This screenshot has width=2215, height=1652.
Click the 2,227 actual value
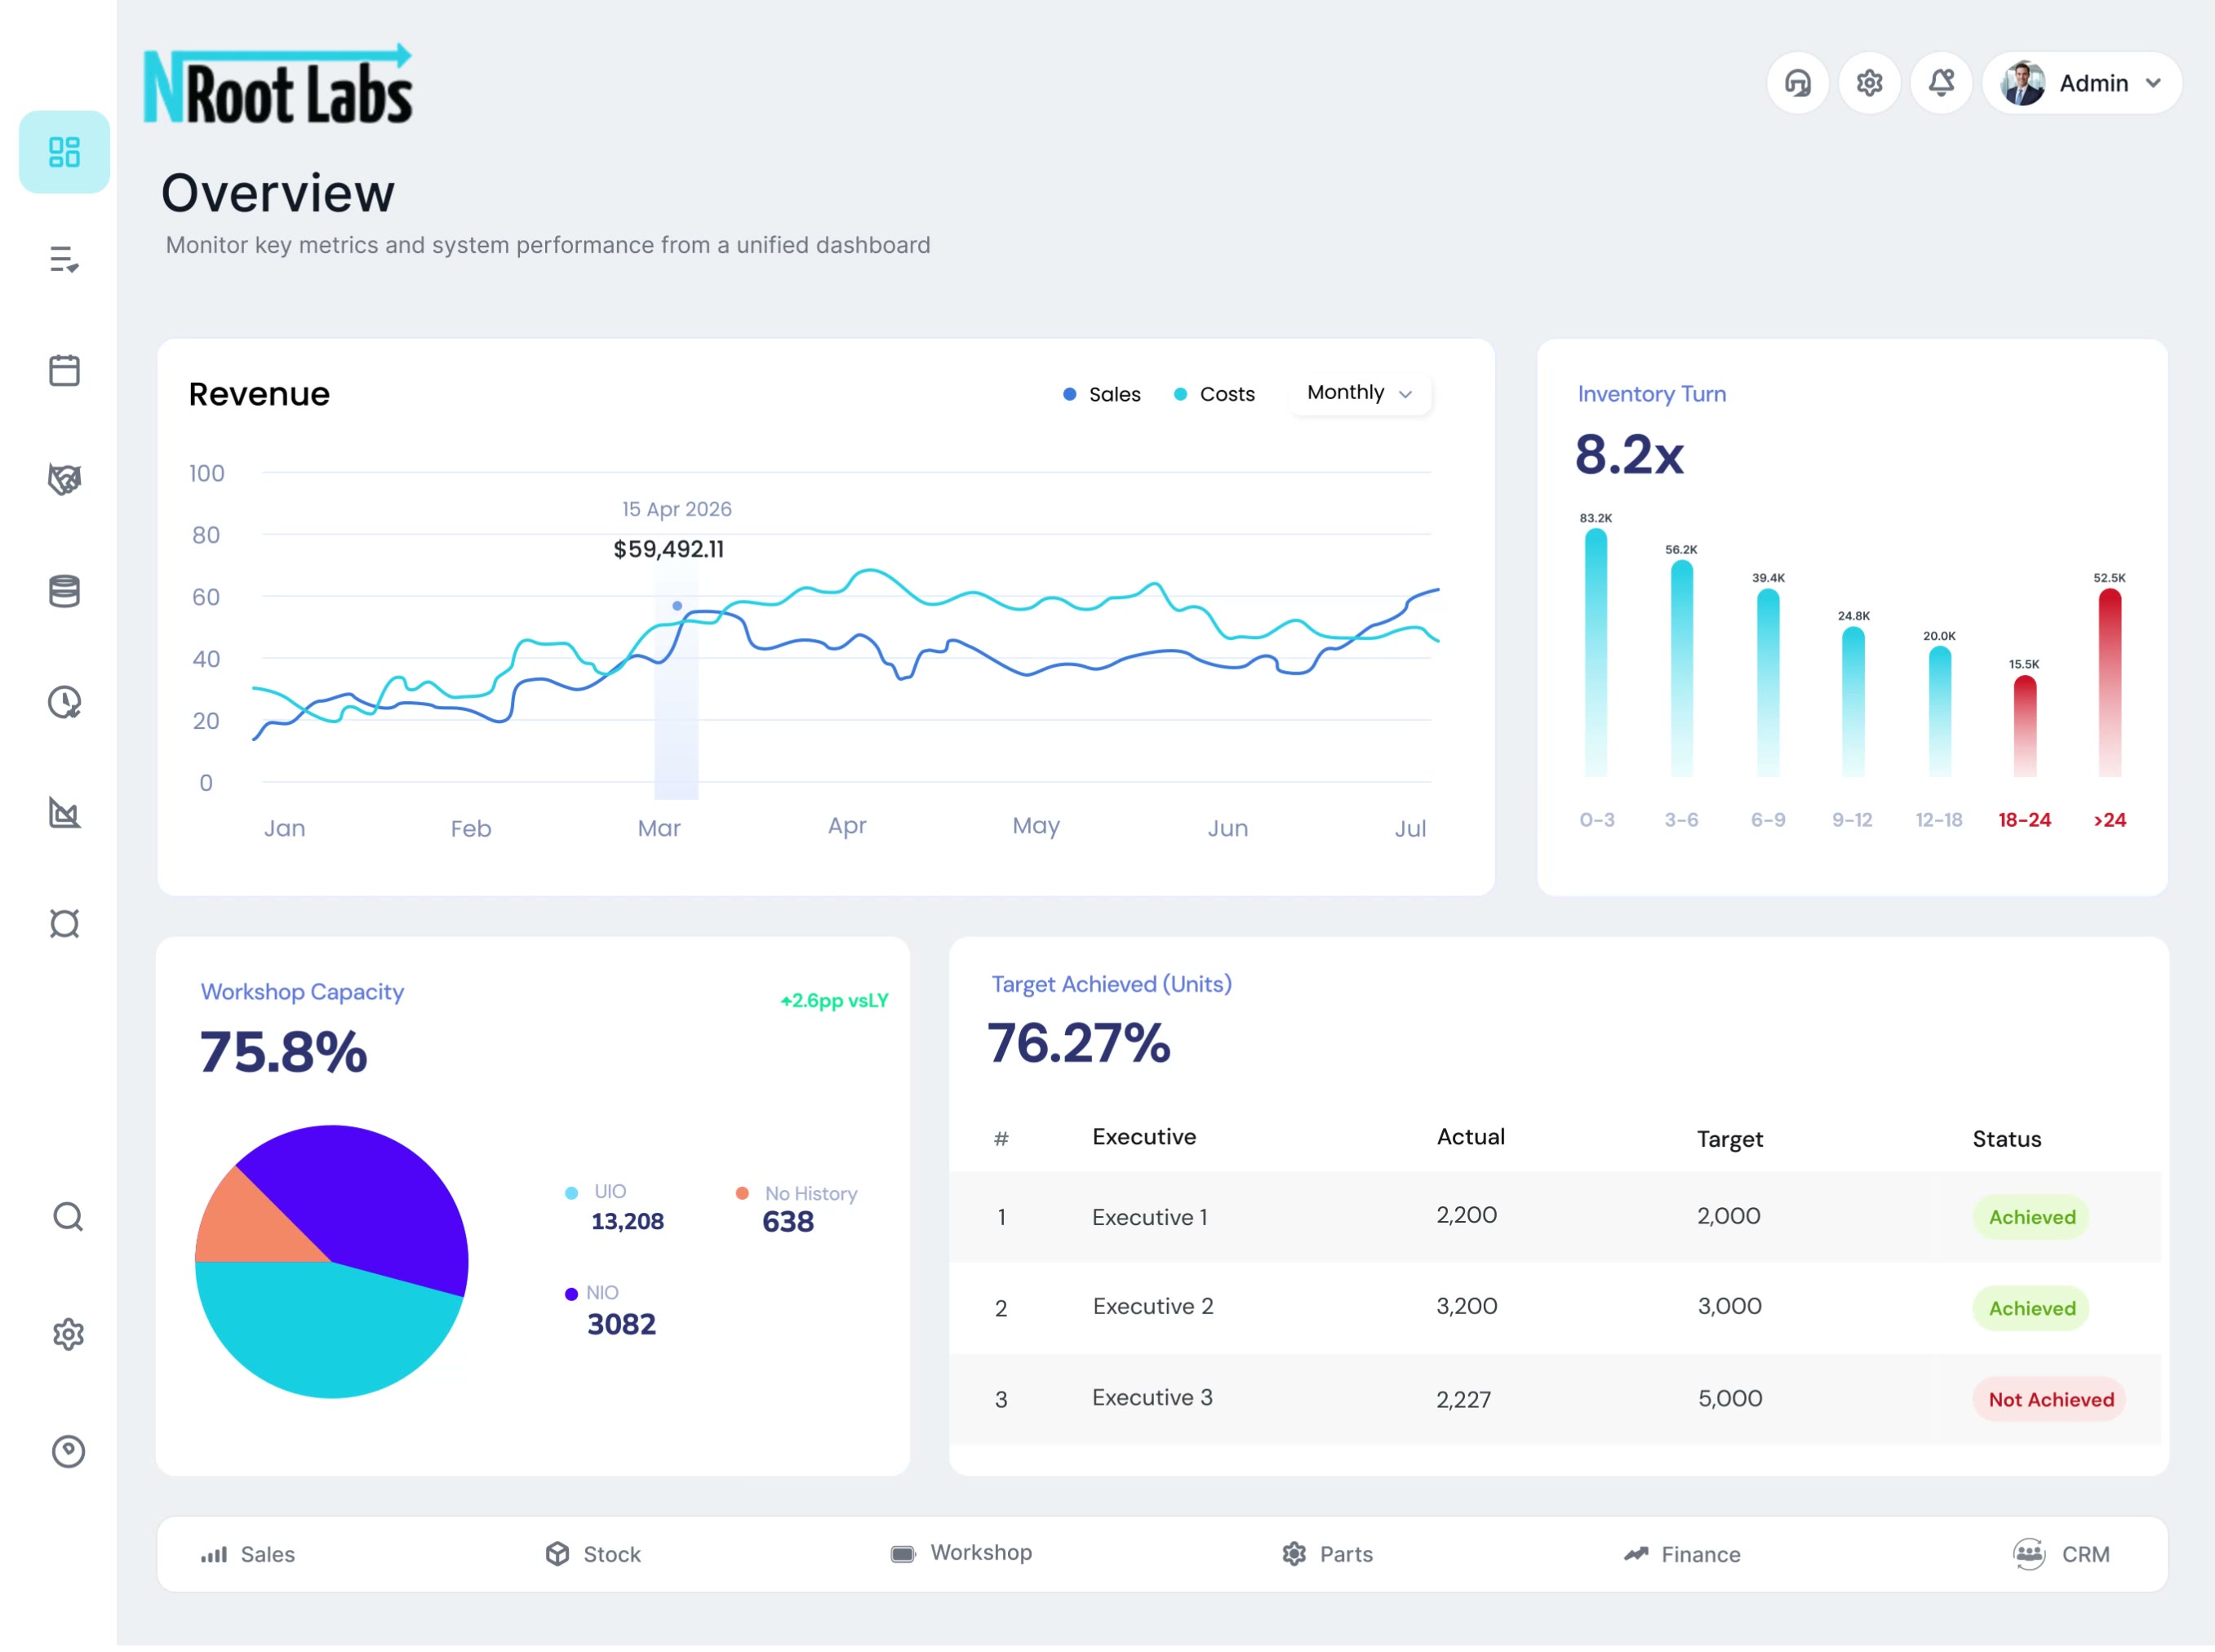[1463, 1399]
